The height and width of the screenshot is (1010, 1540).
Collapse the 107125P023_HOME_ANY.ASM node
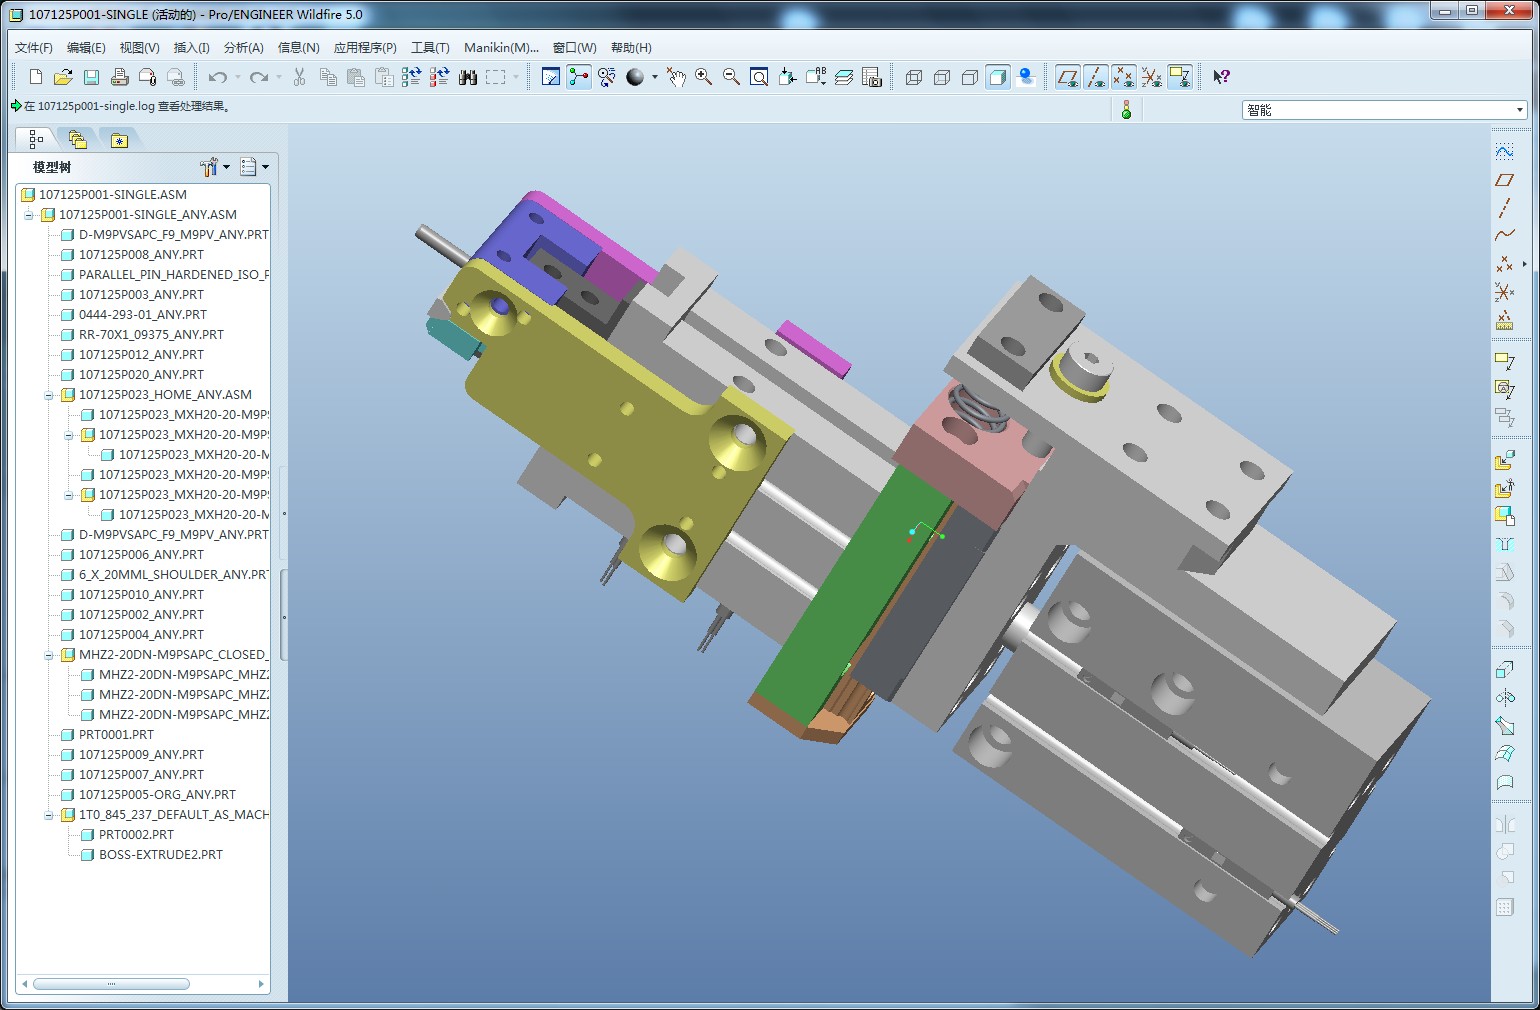click(49, 395)
